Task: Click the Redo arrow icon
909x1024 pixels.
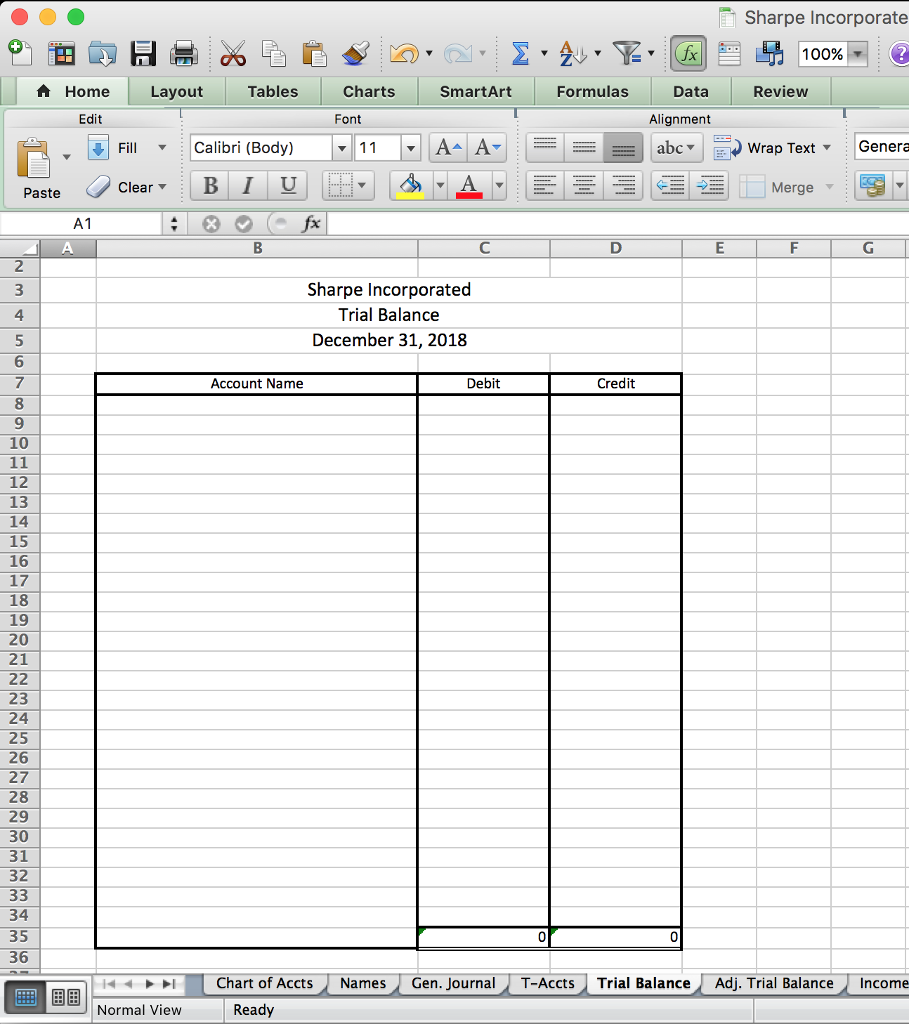Action: click(458, 54)
